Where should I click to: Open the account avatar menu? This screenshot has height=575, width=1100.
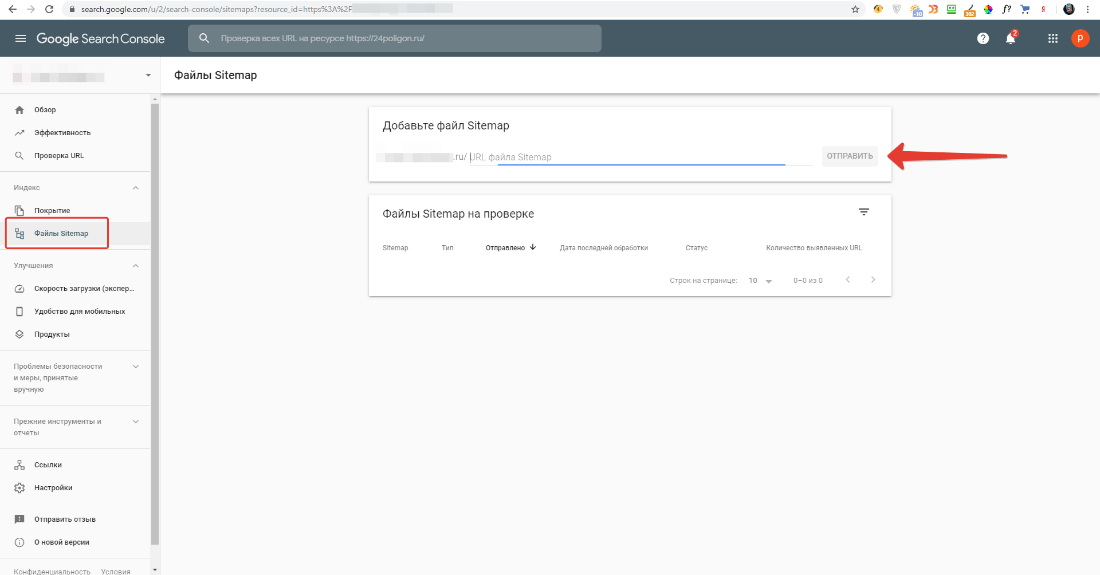[1080, 39]
